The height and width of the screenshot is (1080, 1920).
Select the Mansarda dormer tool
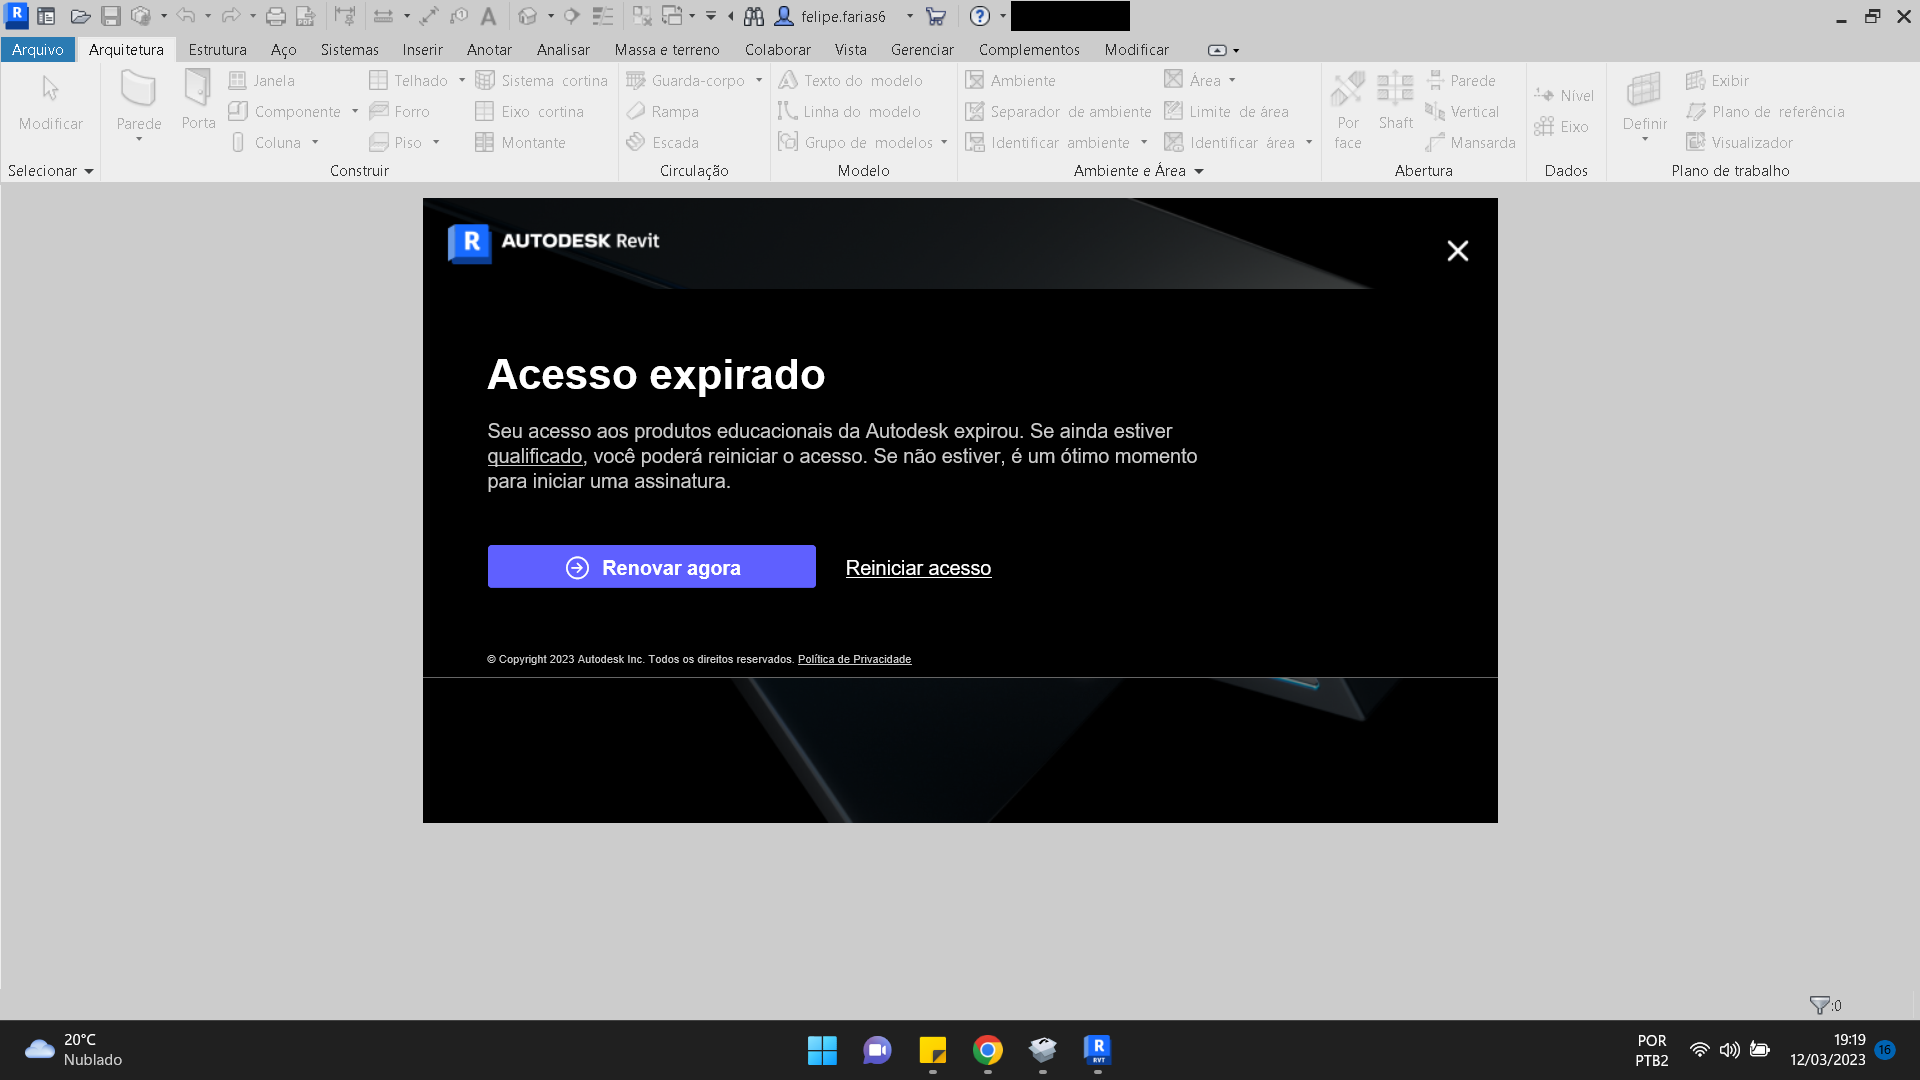(x=1471, y=143)
